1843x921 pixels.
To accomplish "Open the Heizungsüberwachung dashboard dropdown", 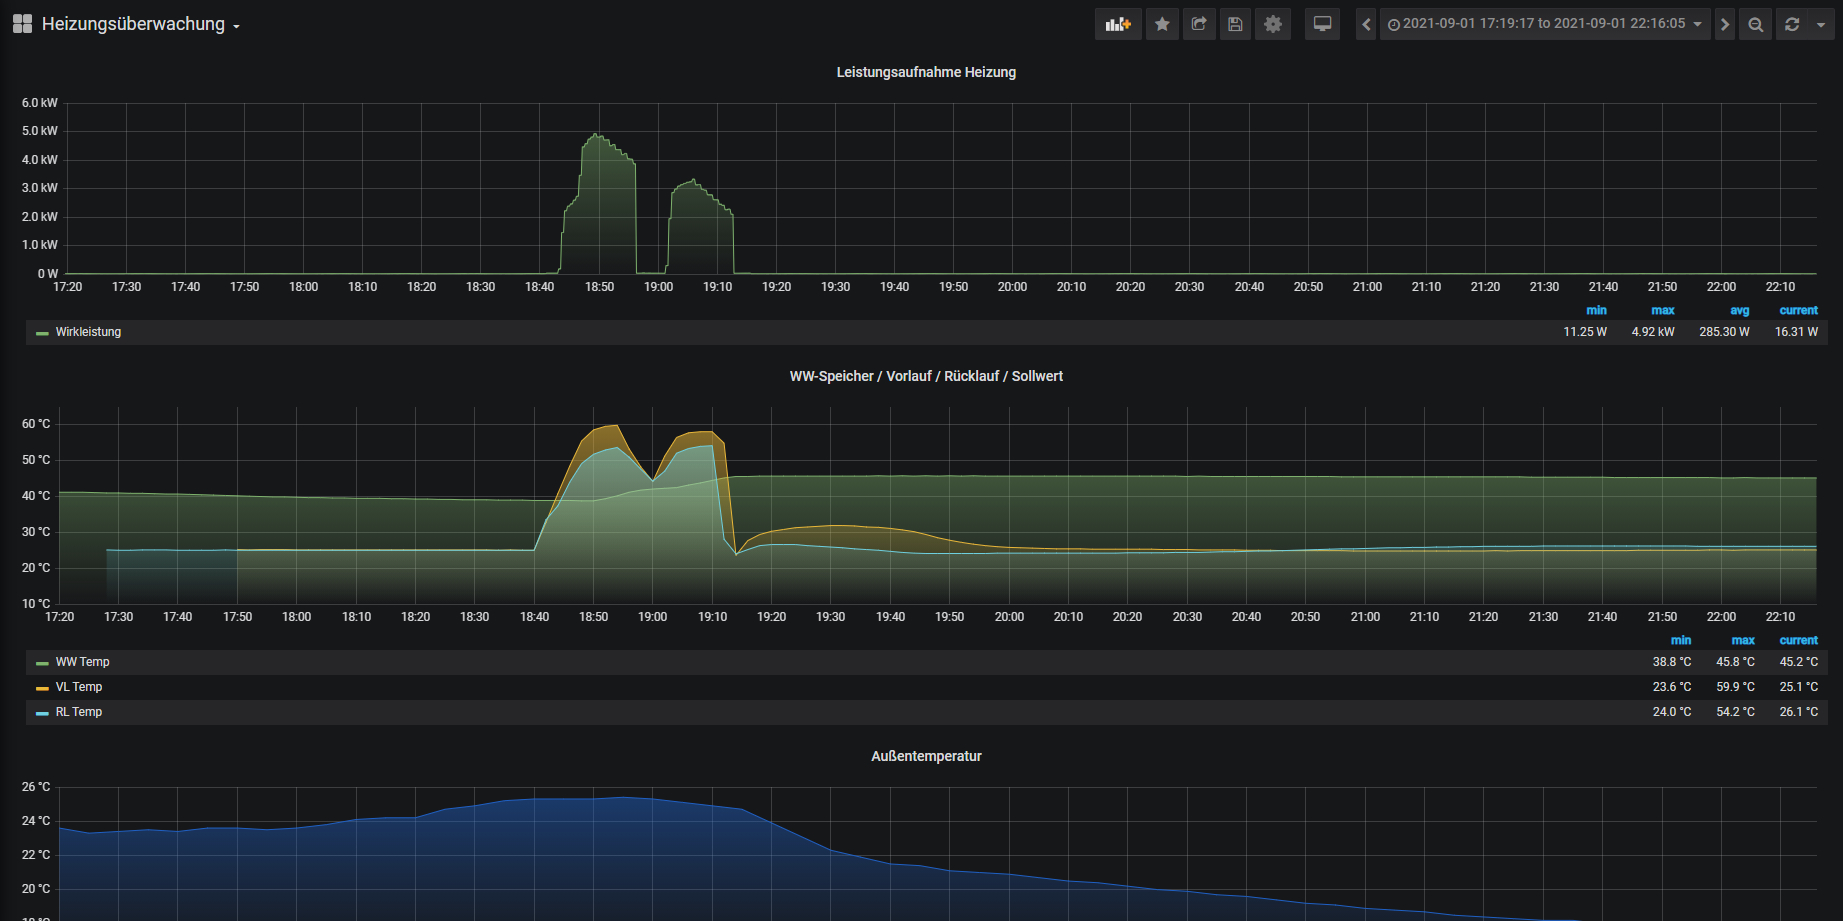I will pyautogui.click(x=140, y=24).
